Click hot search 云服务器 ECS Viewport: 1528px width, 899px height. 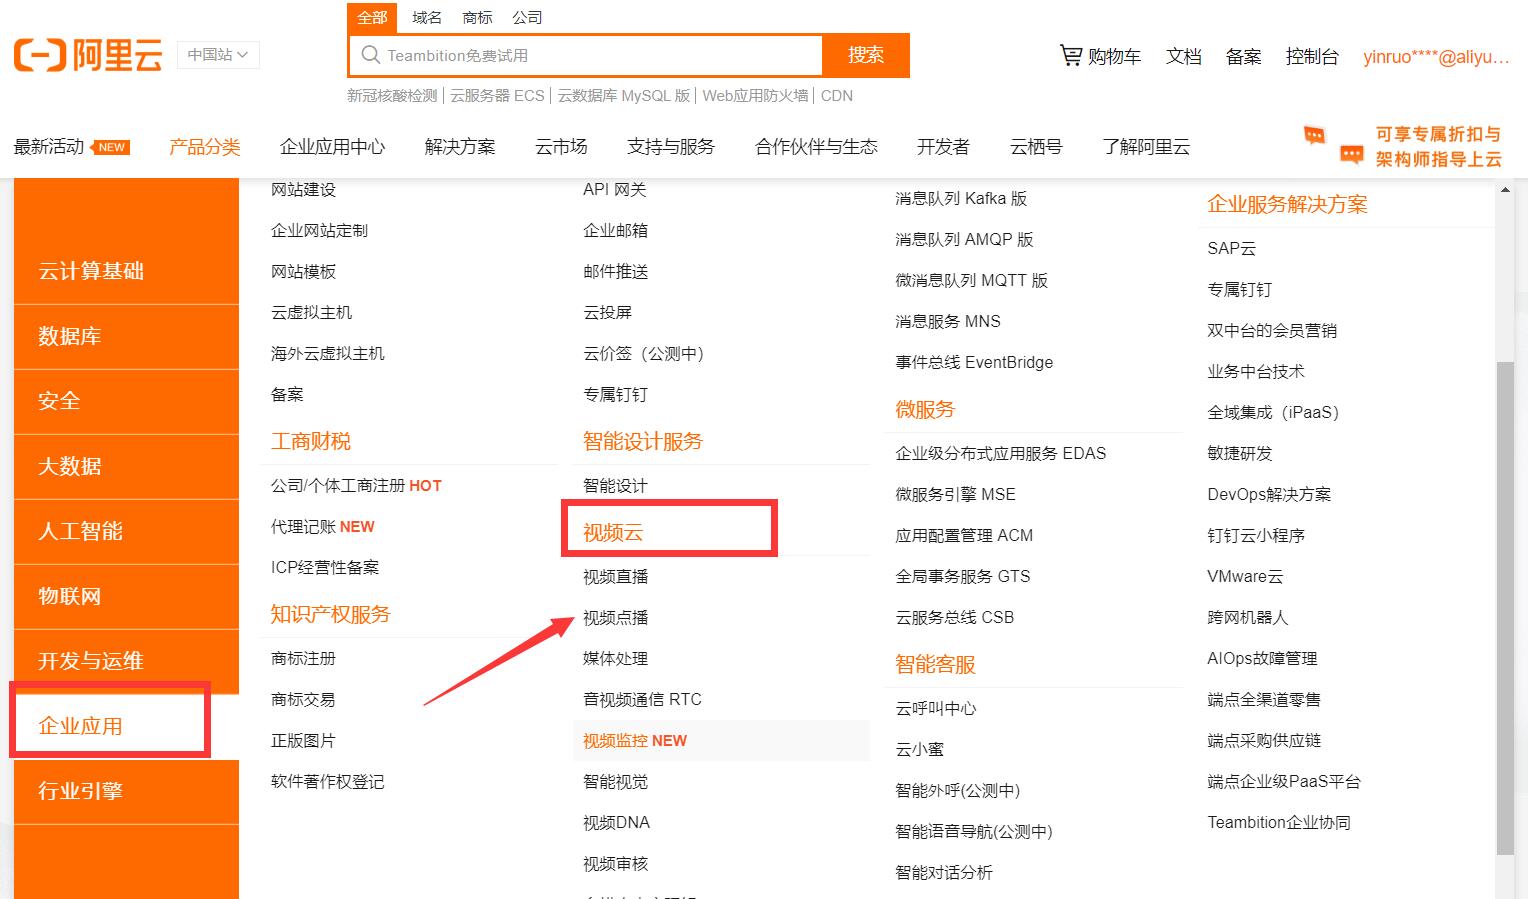[497, 96]
